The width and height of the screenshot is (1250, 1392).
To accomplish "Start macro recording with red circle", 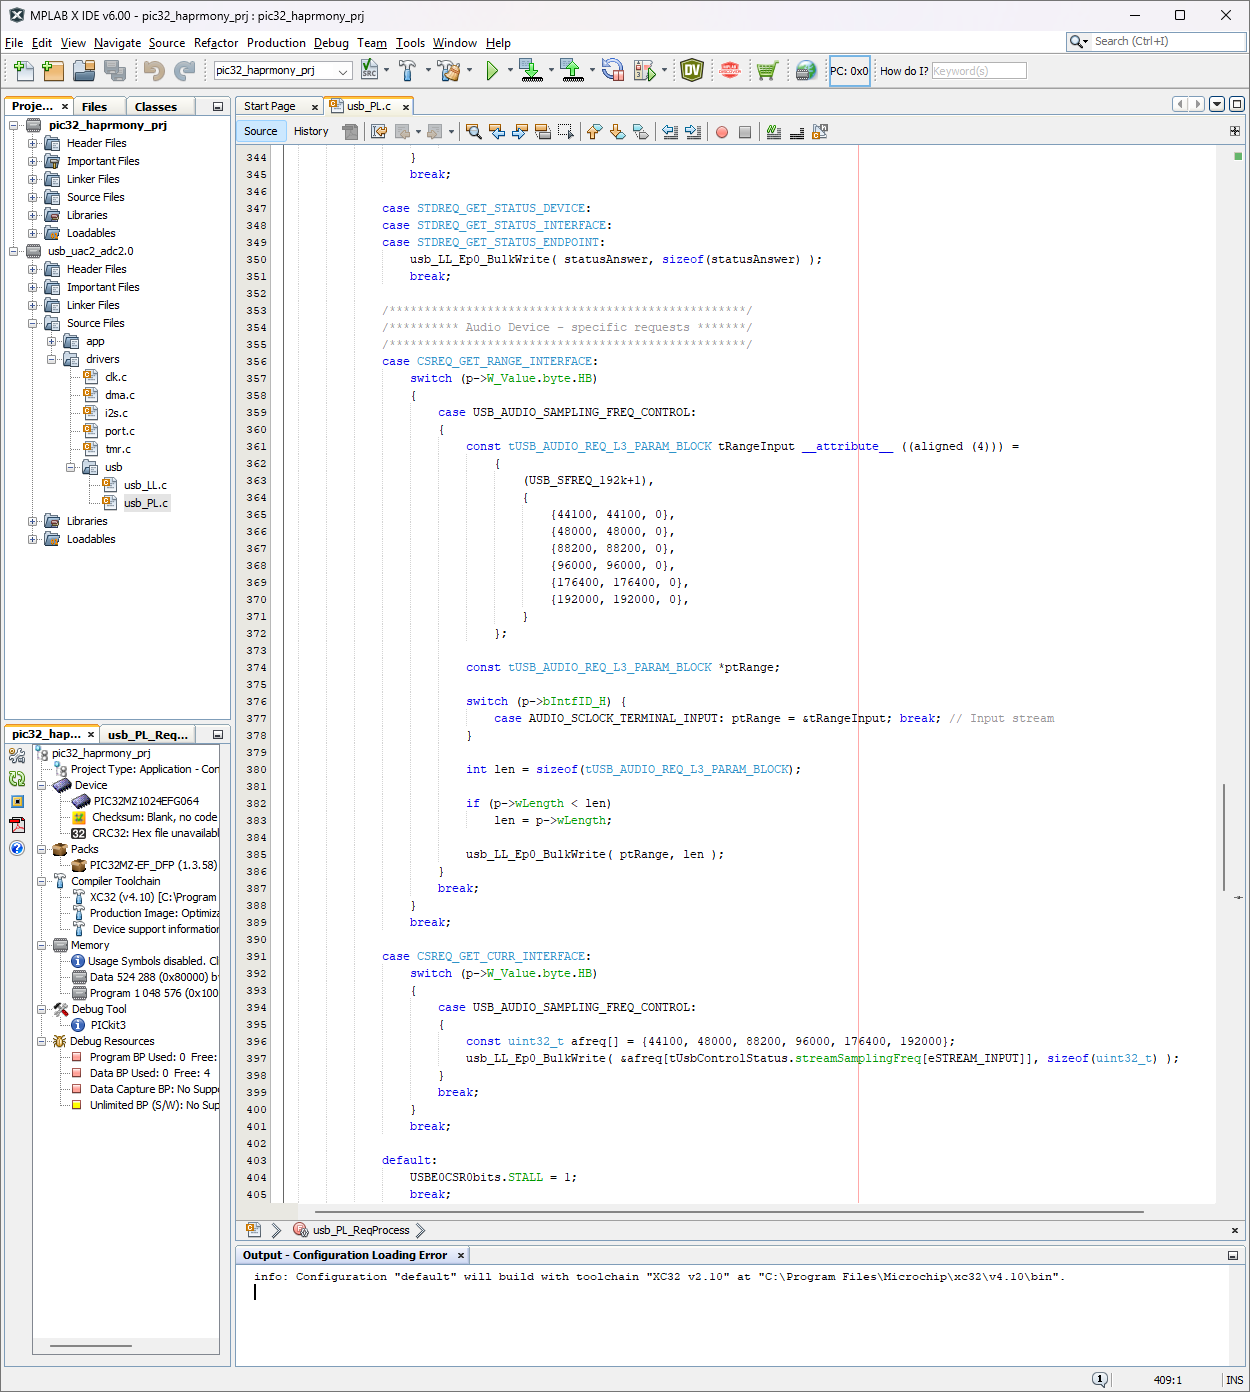I will [722, 132].
